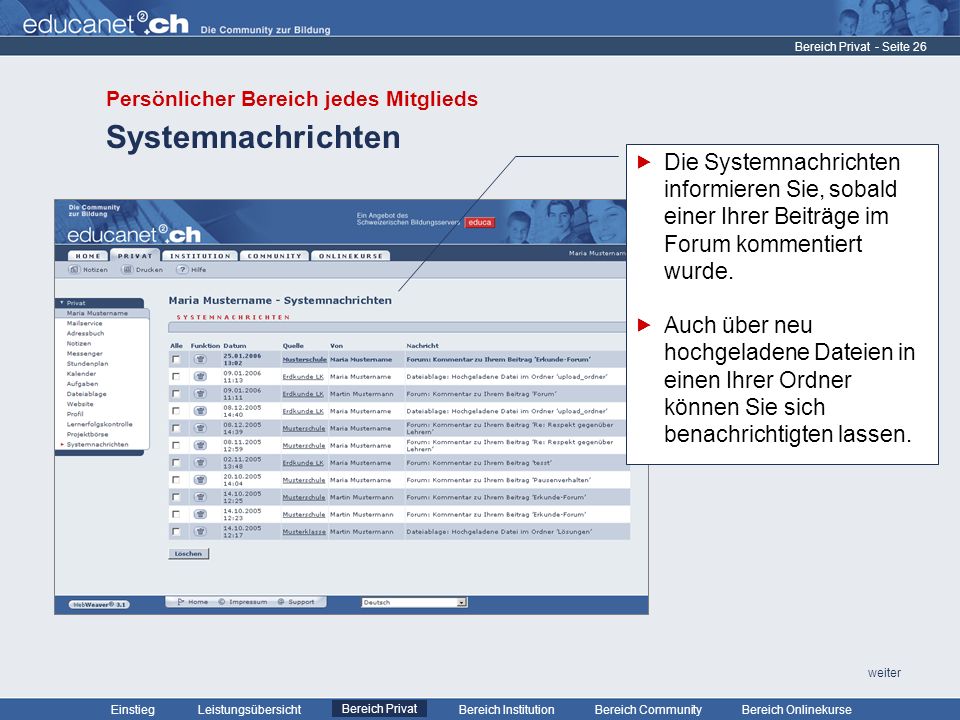This screenshot has width=960, height=720.
Task: Click function icon for 14.10.2005 12:25 message
Action: (x=200, y=497)
